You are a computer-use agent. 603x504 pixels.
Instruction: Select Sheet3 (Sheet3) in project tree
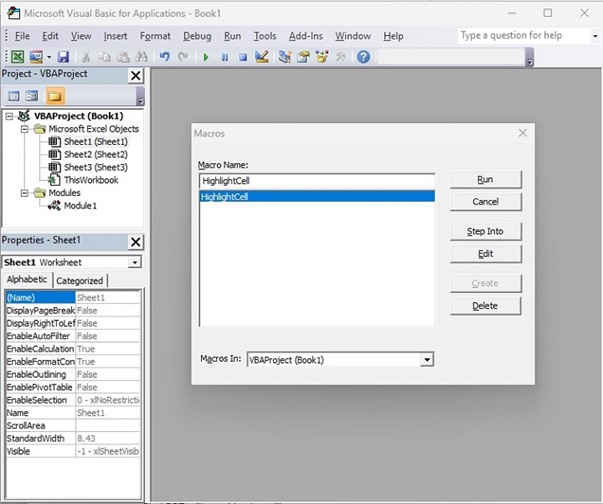point(96,167)
